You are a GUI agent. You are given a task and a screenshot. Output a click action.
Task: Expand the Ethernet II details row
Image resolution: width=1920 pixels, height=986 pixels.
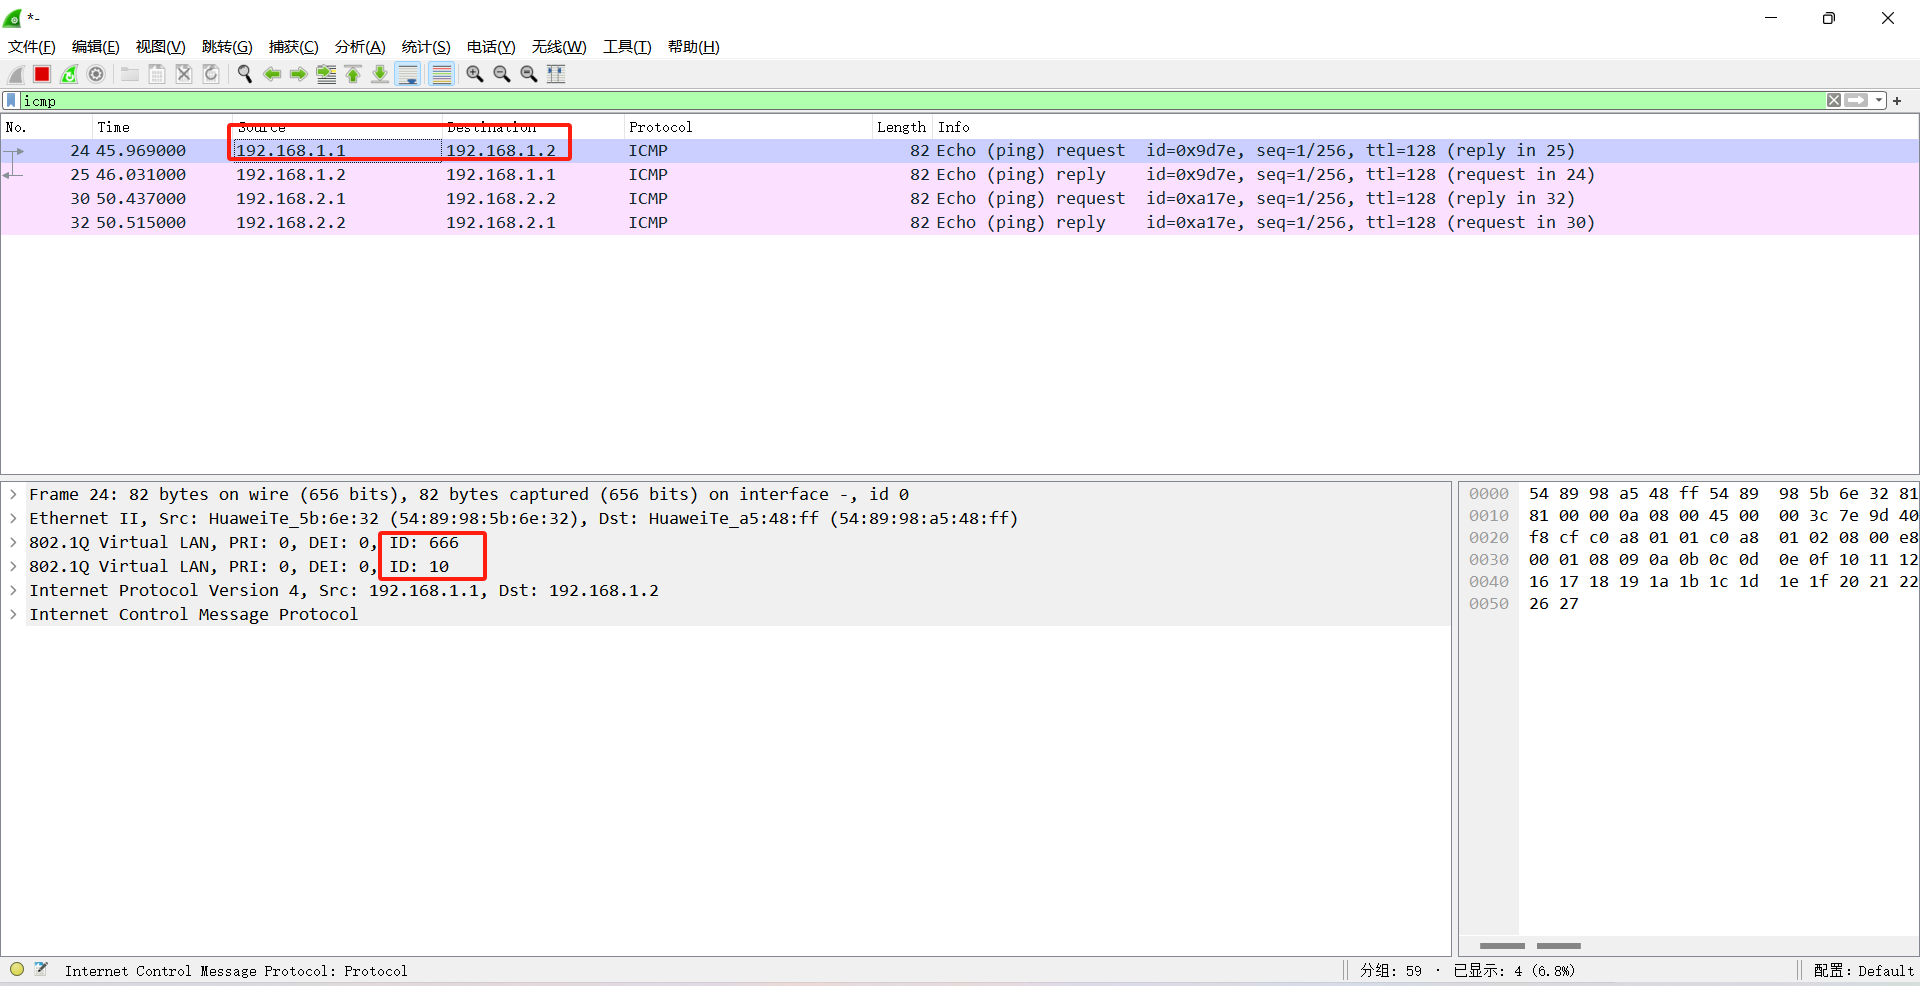pos(13,518)
